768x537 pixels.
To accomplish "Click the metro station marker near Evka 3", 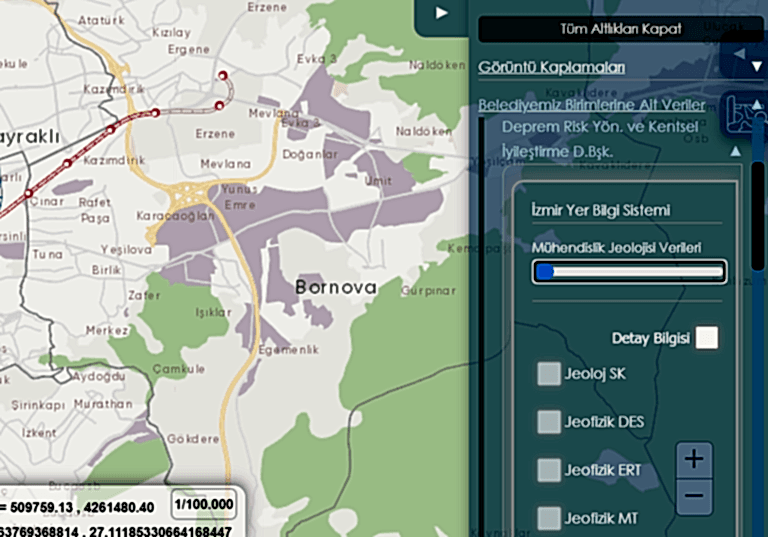I will pos(222,76).
